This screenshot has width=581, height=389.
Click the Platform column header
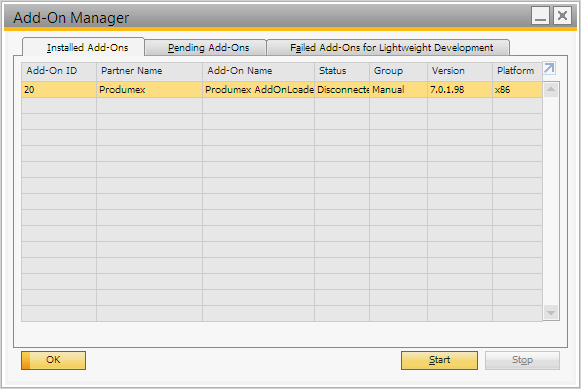click(517, 71)
